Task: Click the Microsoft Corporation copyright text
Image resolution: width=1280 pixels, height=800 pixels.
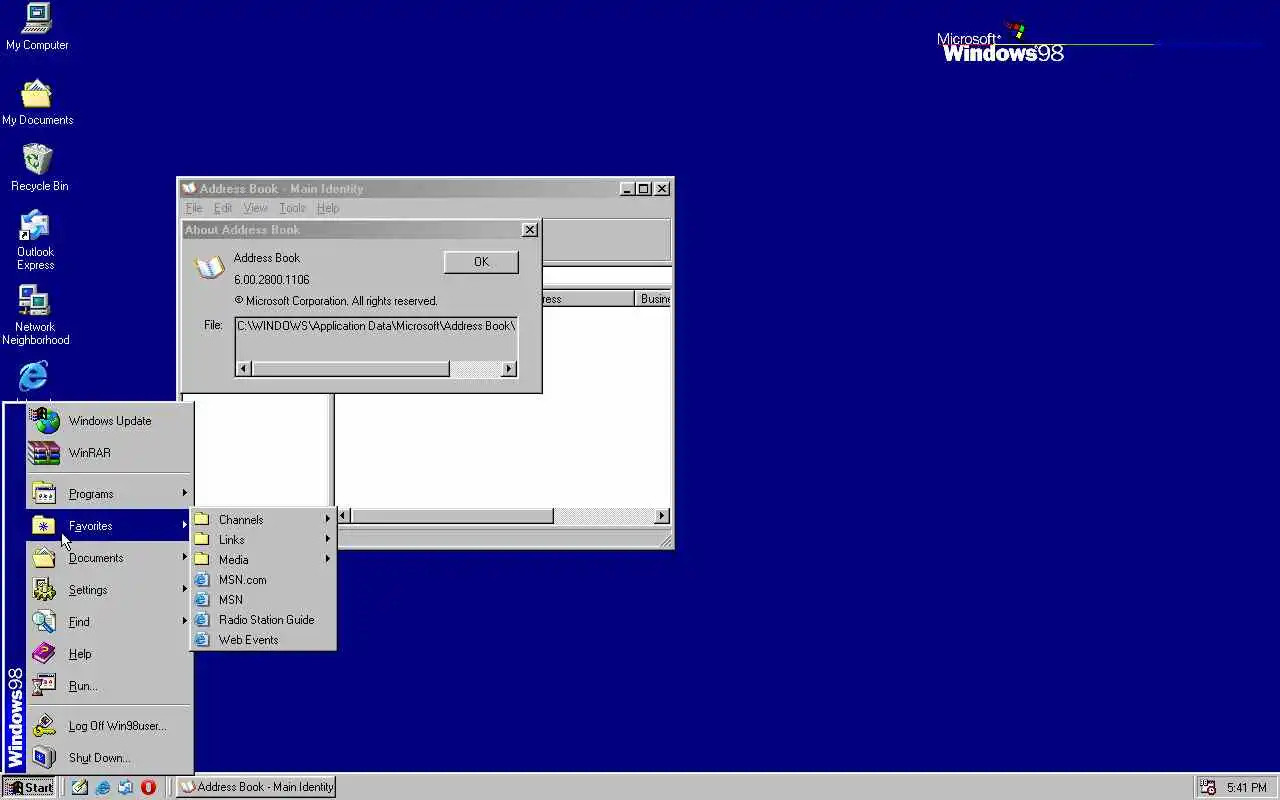Action: pyautogui.click(x=336, y=301)
